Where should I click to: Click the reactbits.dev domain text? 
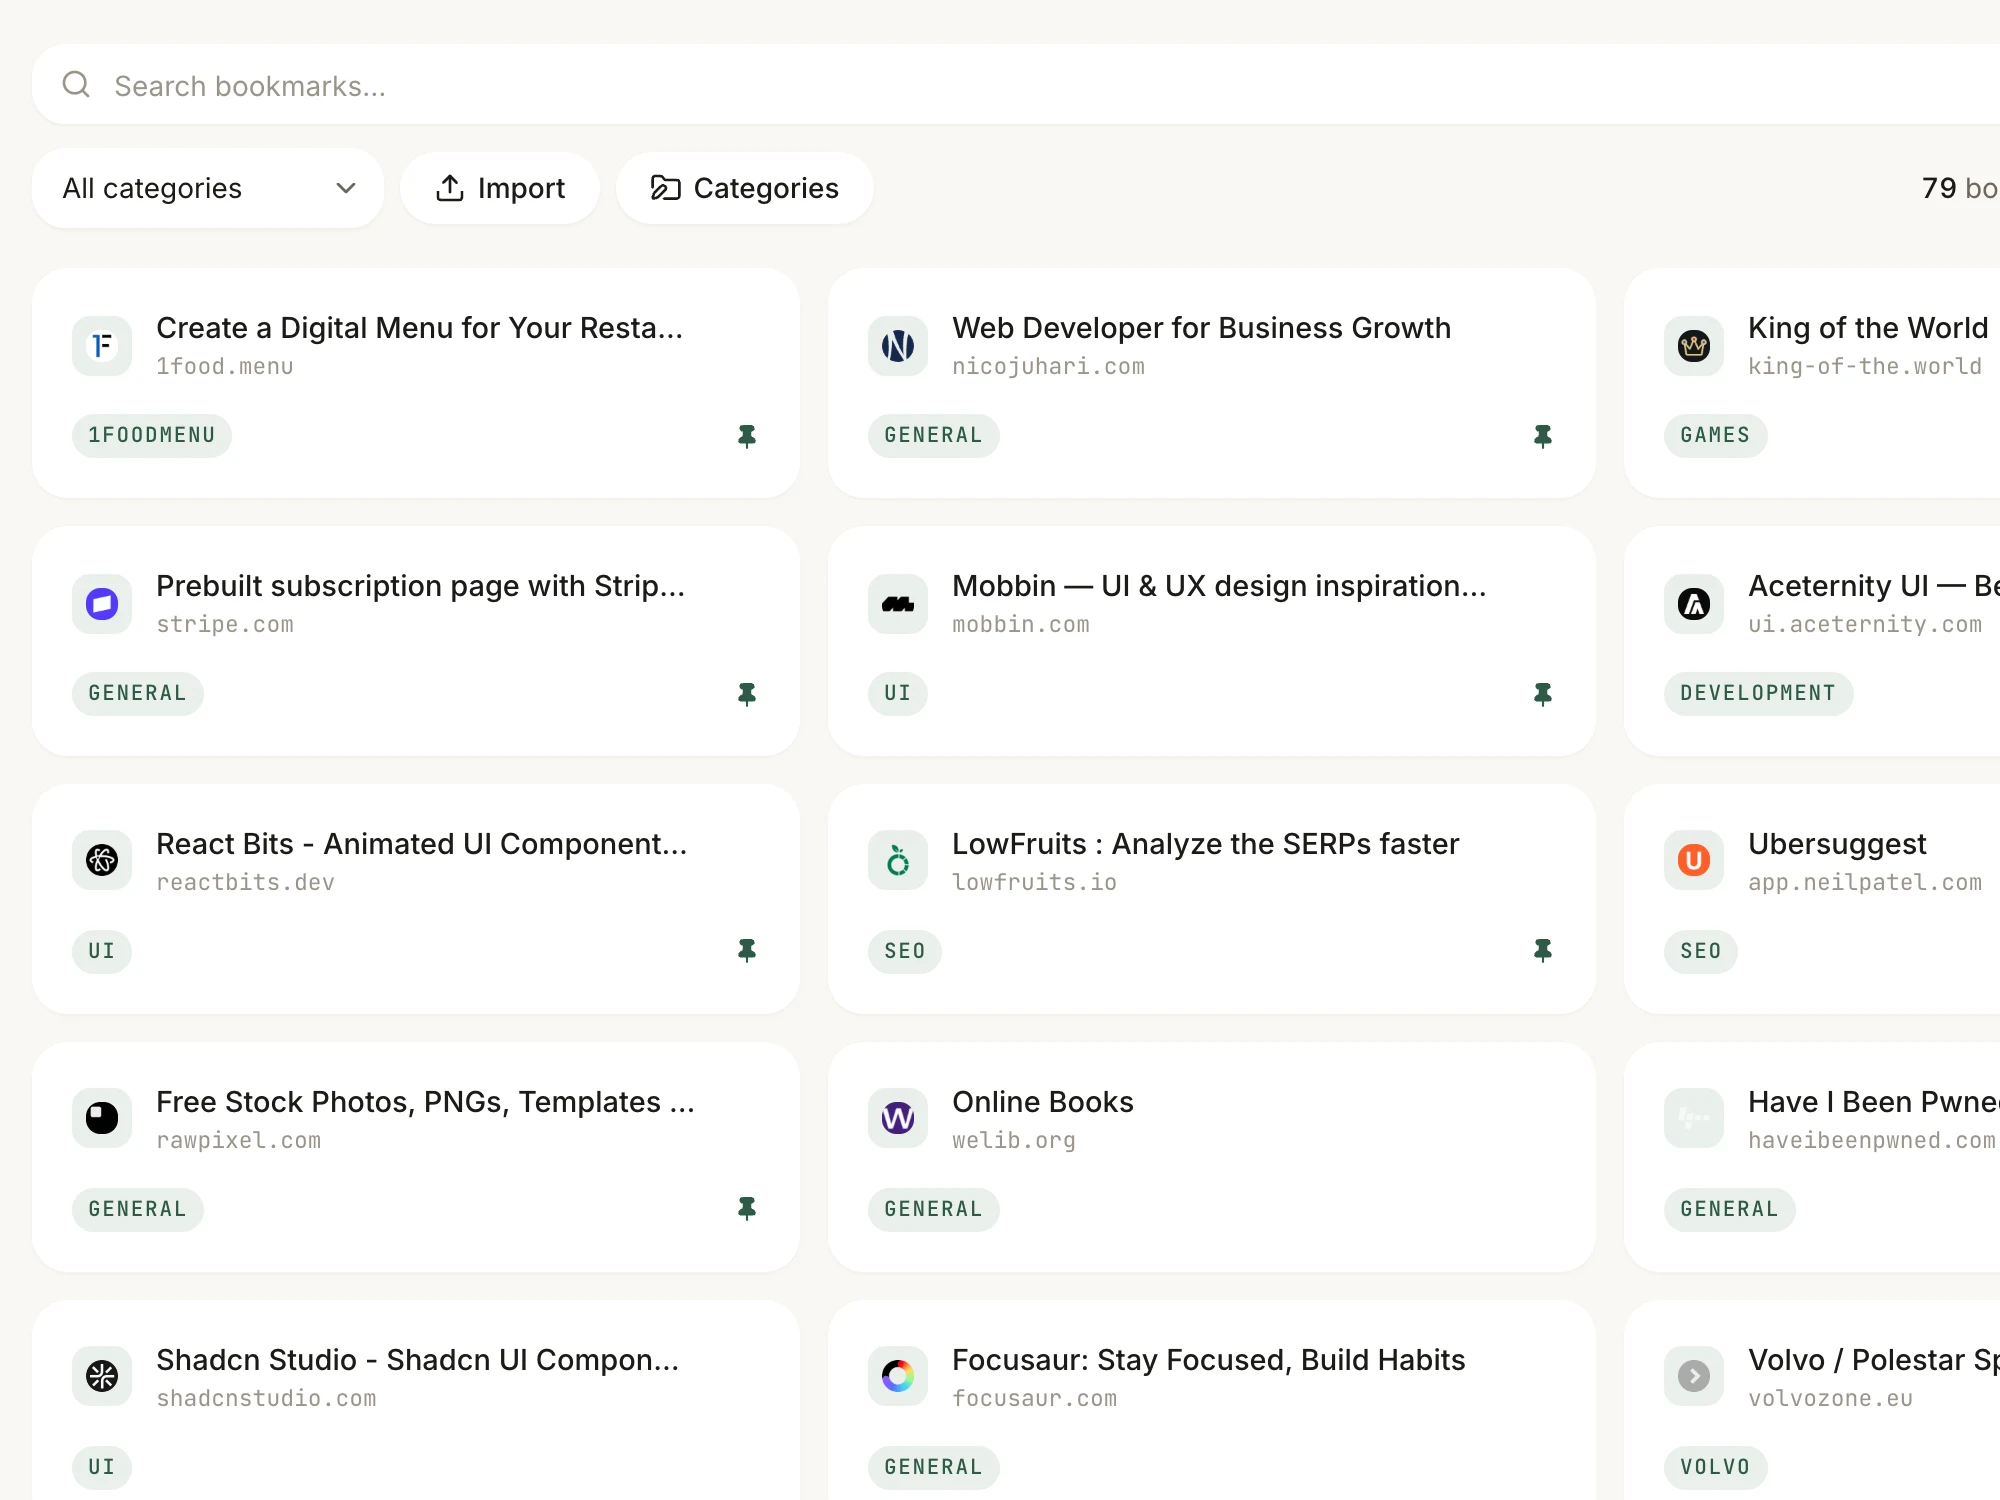coord(246,883)
